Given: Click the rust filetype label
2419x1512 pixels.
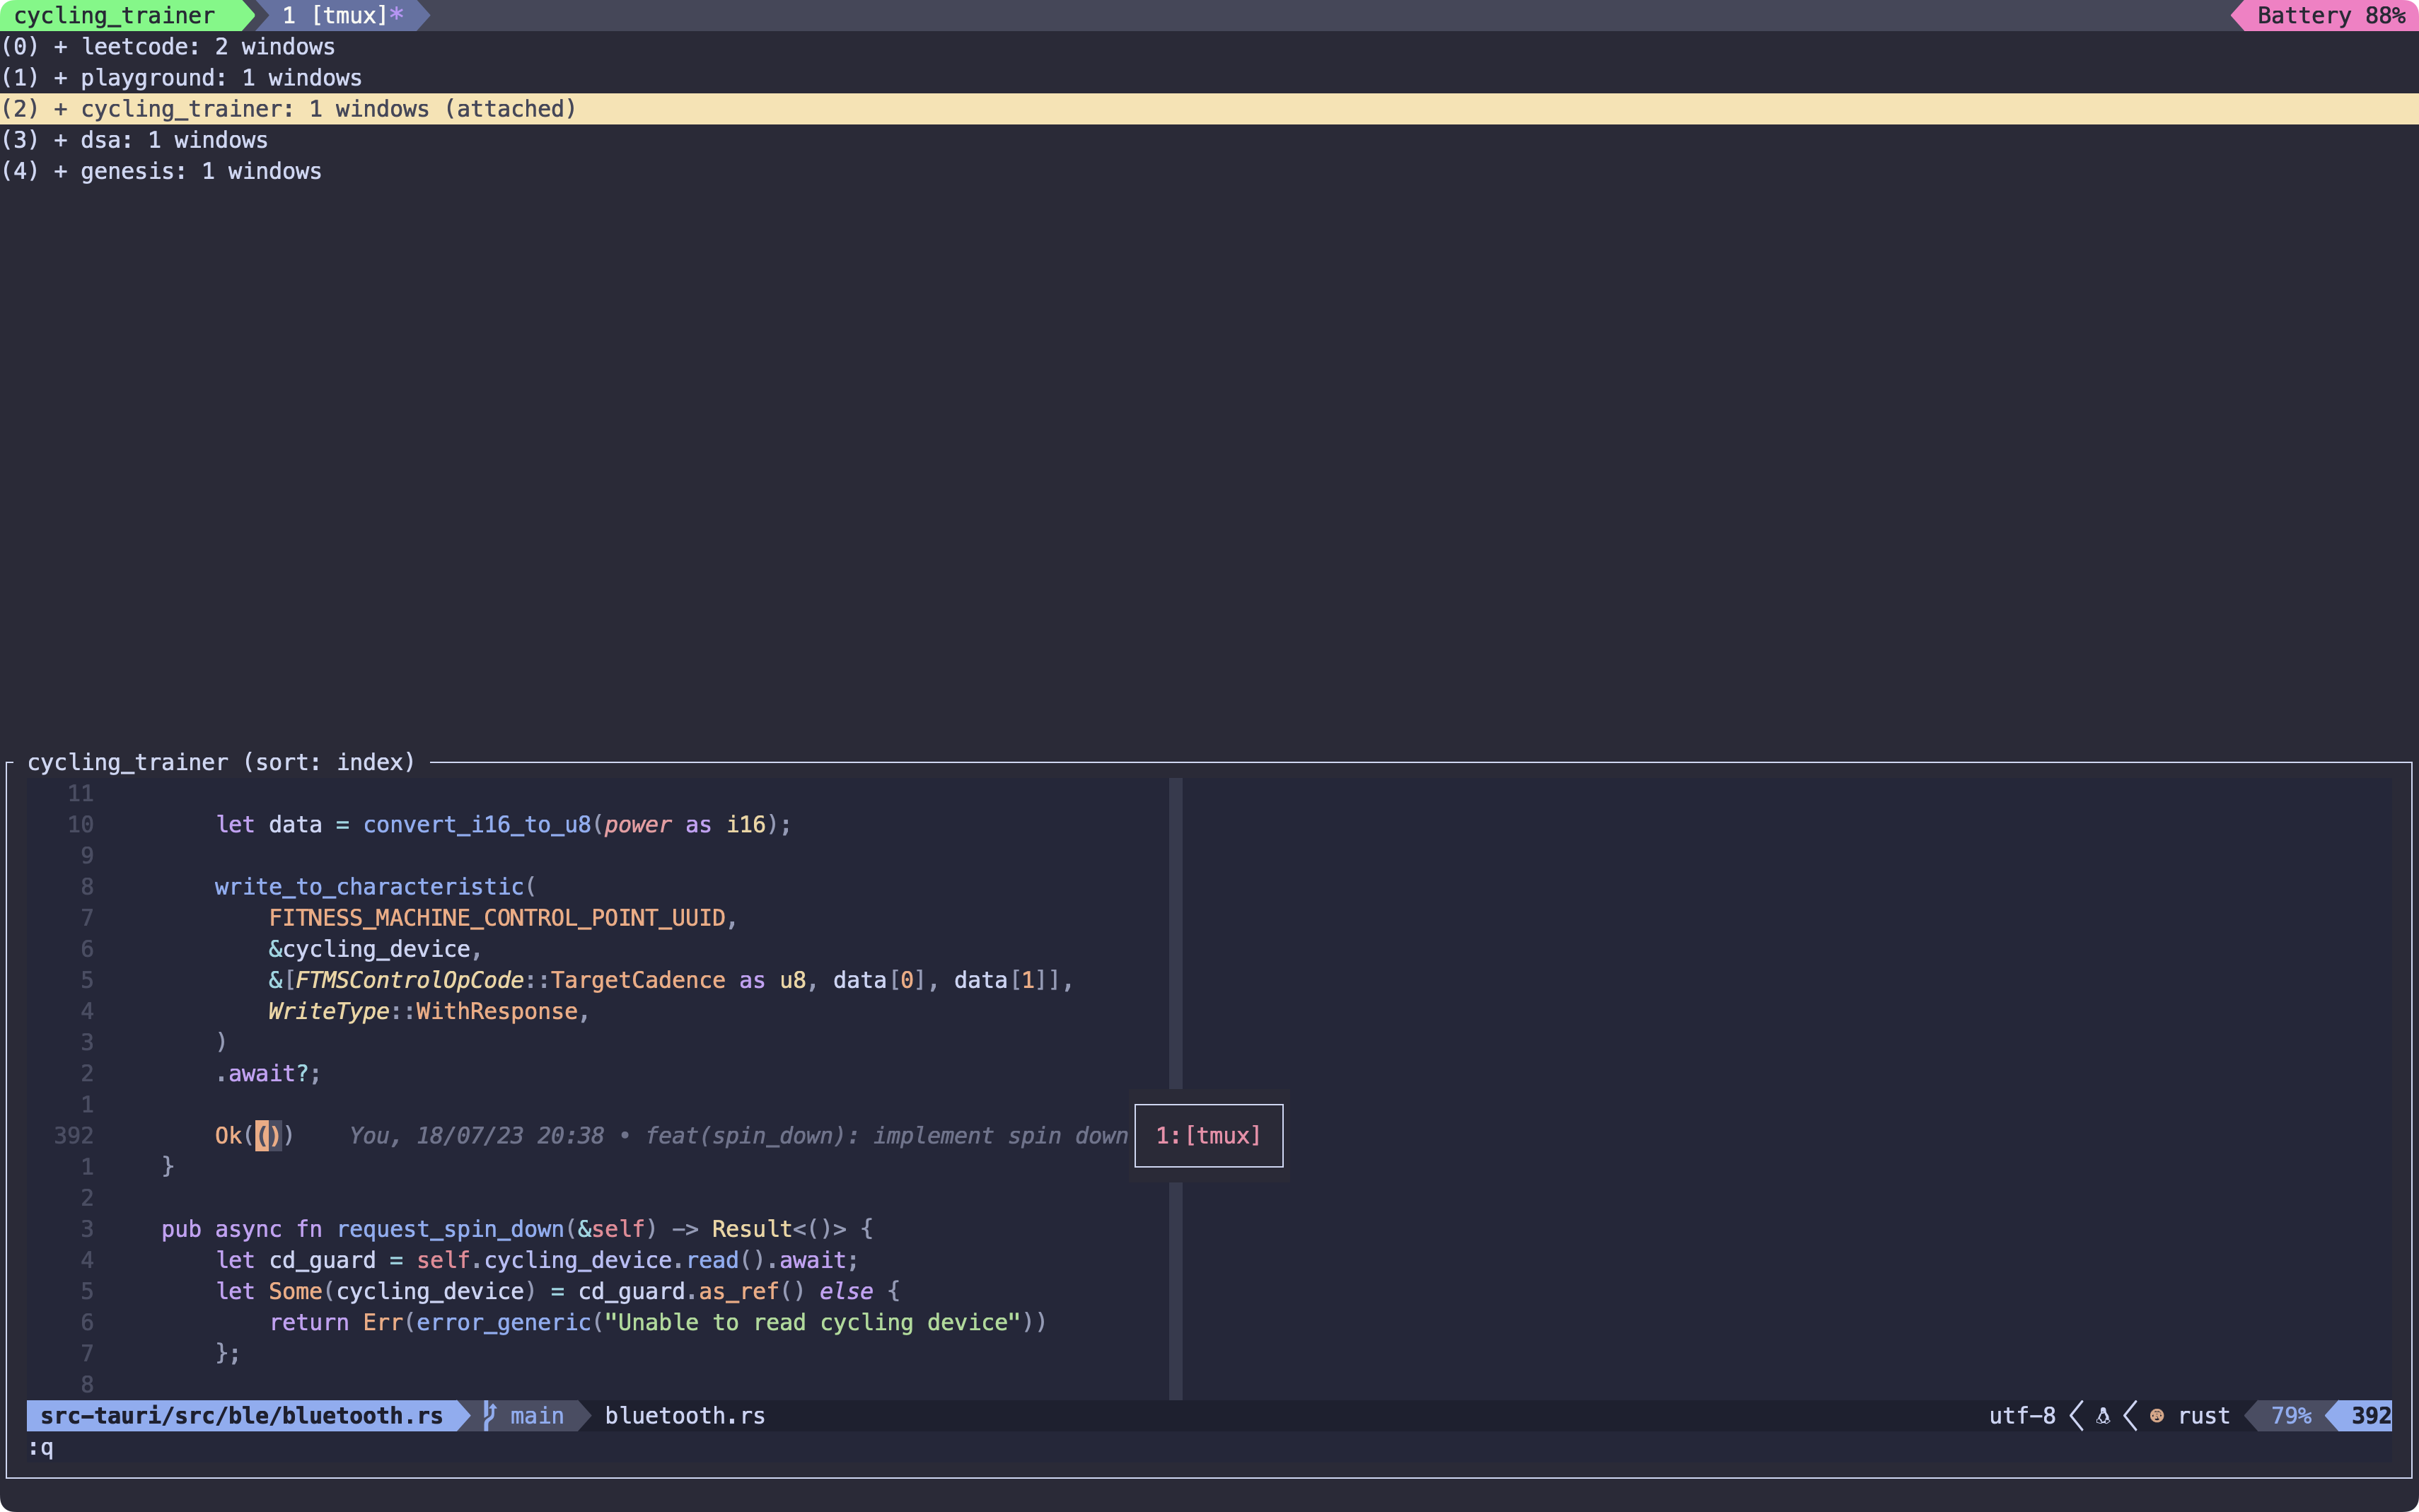Looking at the screenshot, I should [x=2203, y=1415].
